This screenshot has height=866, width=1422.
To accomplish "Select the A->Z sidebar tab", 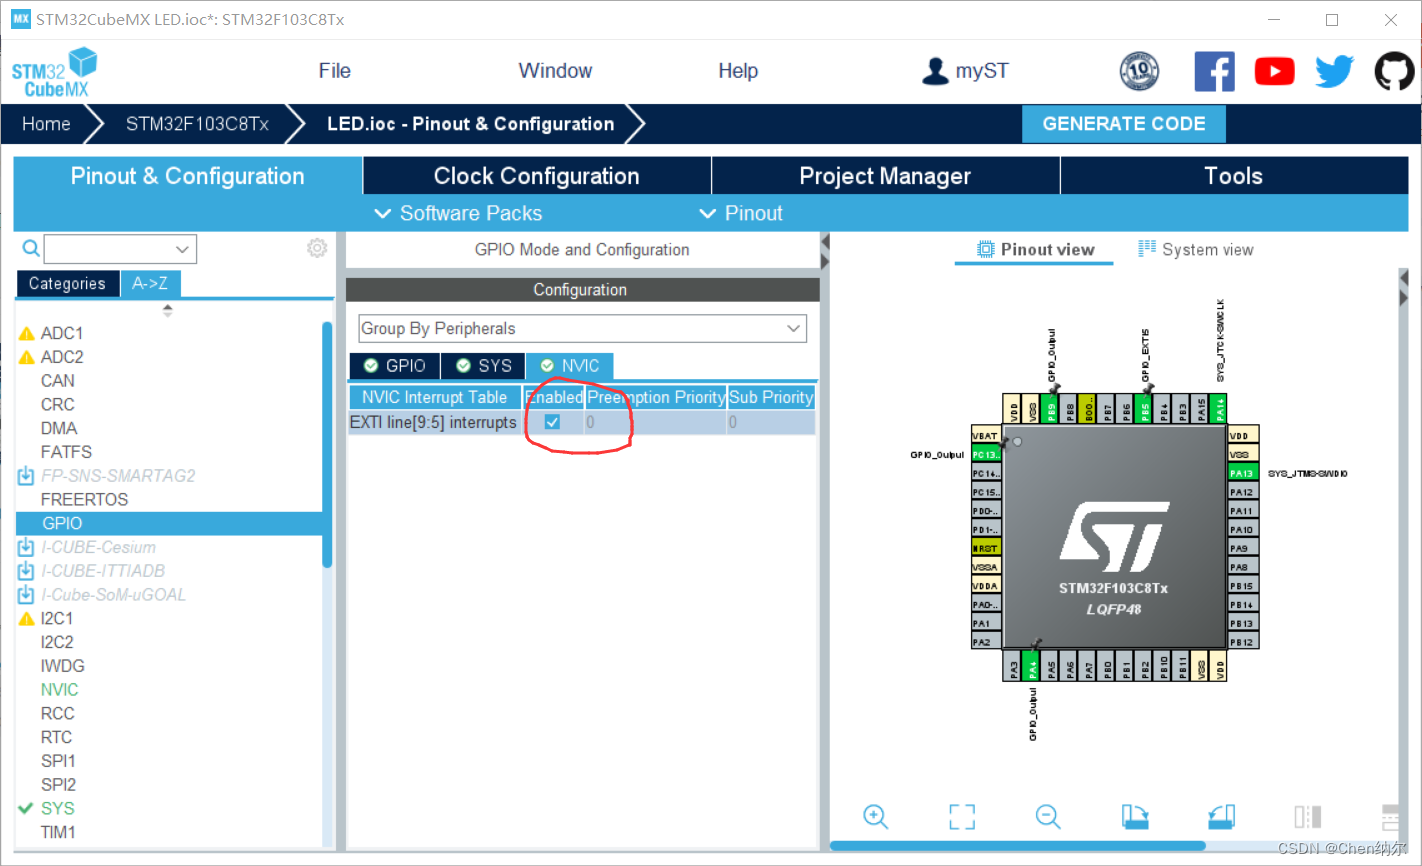I will click(x=150, y=284).
